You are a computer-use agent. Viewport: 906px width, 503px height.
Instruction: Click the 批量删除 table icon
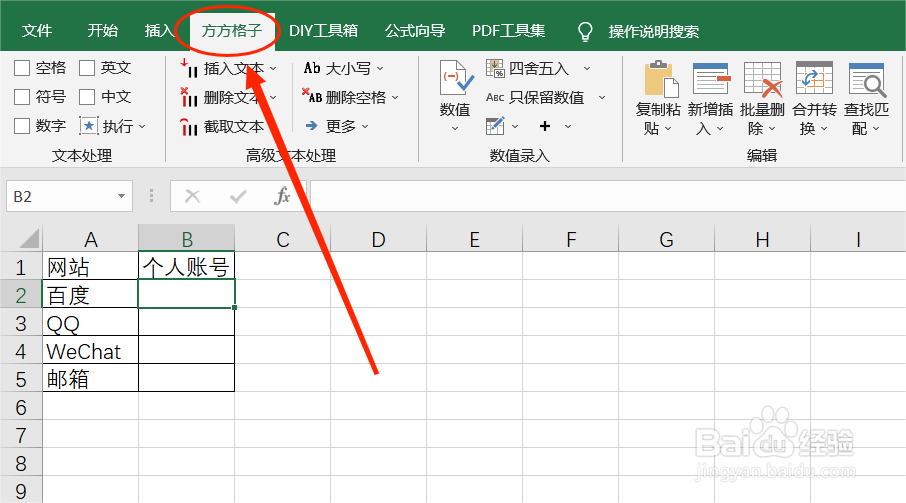coord(763,79)
